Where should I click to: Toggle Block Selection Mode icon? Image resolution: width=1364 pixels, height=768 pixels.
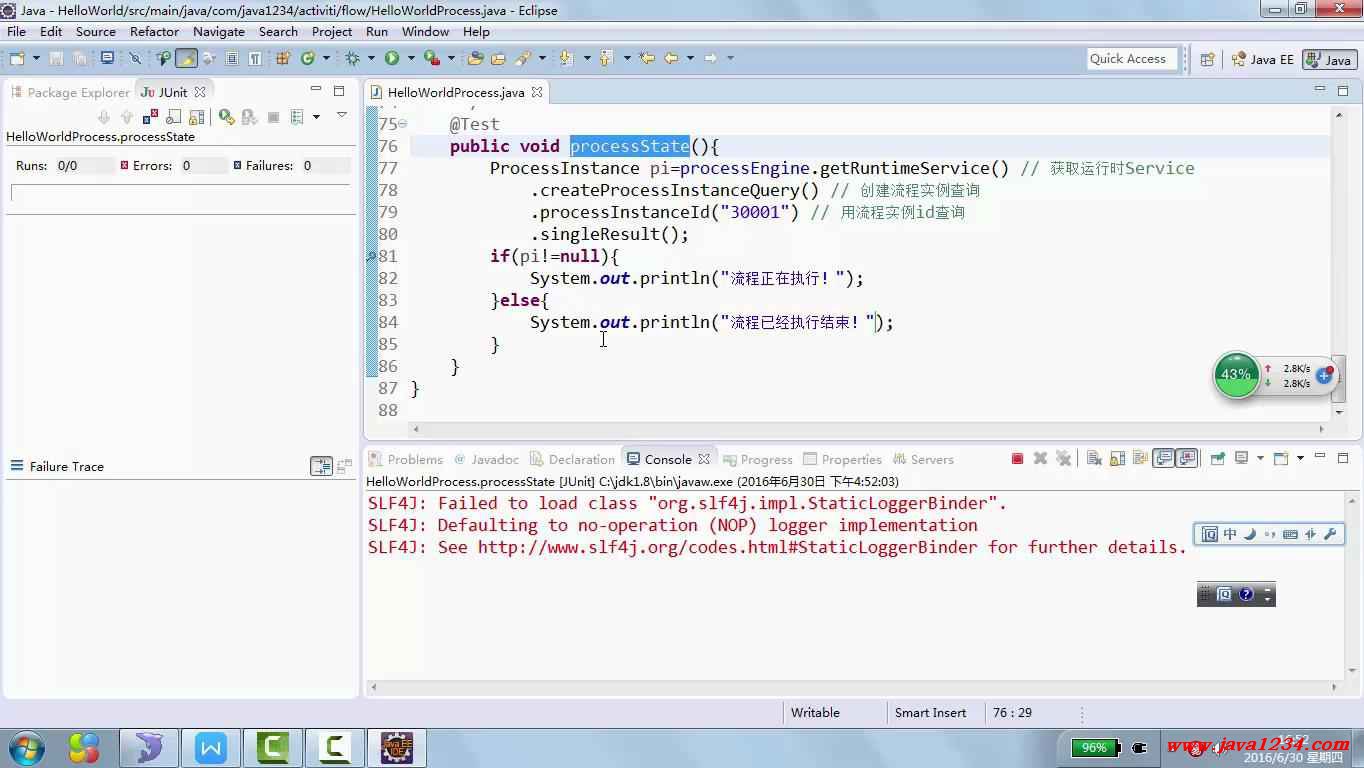pyautogui.click(x=232, y=58)
